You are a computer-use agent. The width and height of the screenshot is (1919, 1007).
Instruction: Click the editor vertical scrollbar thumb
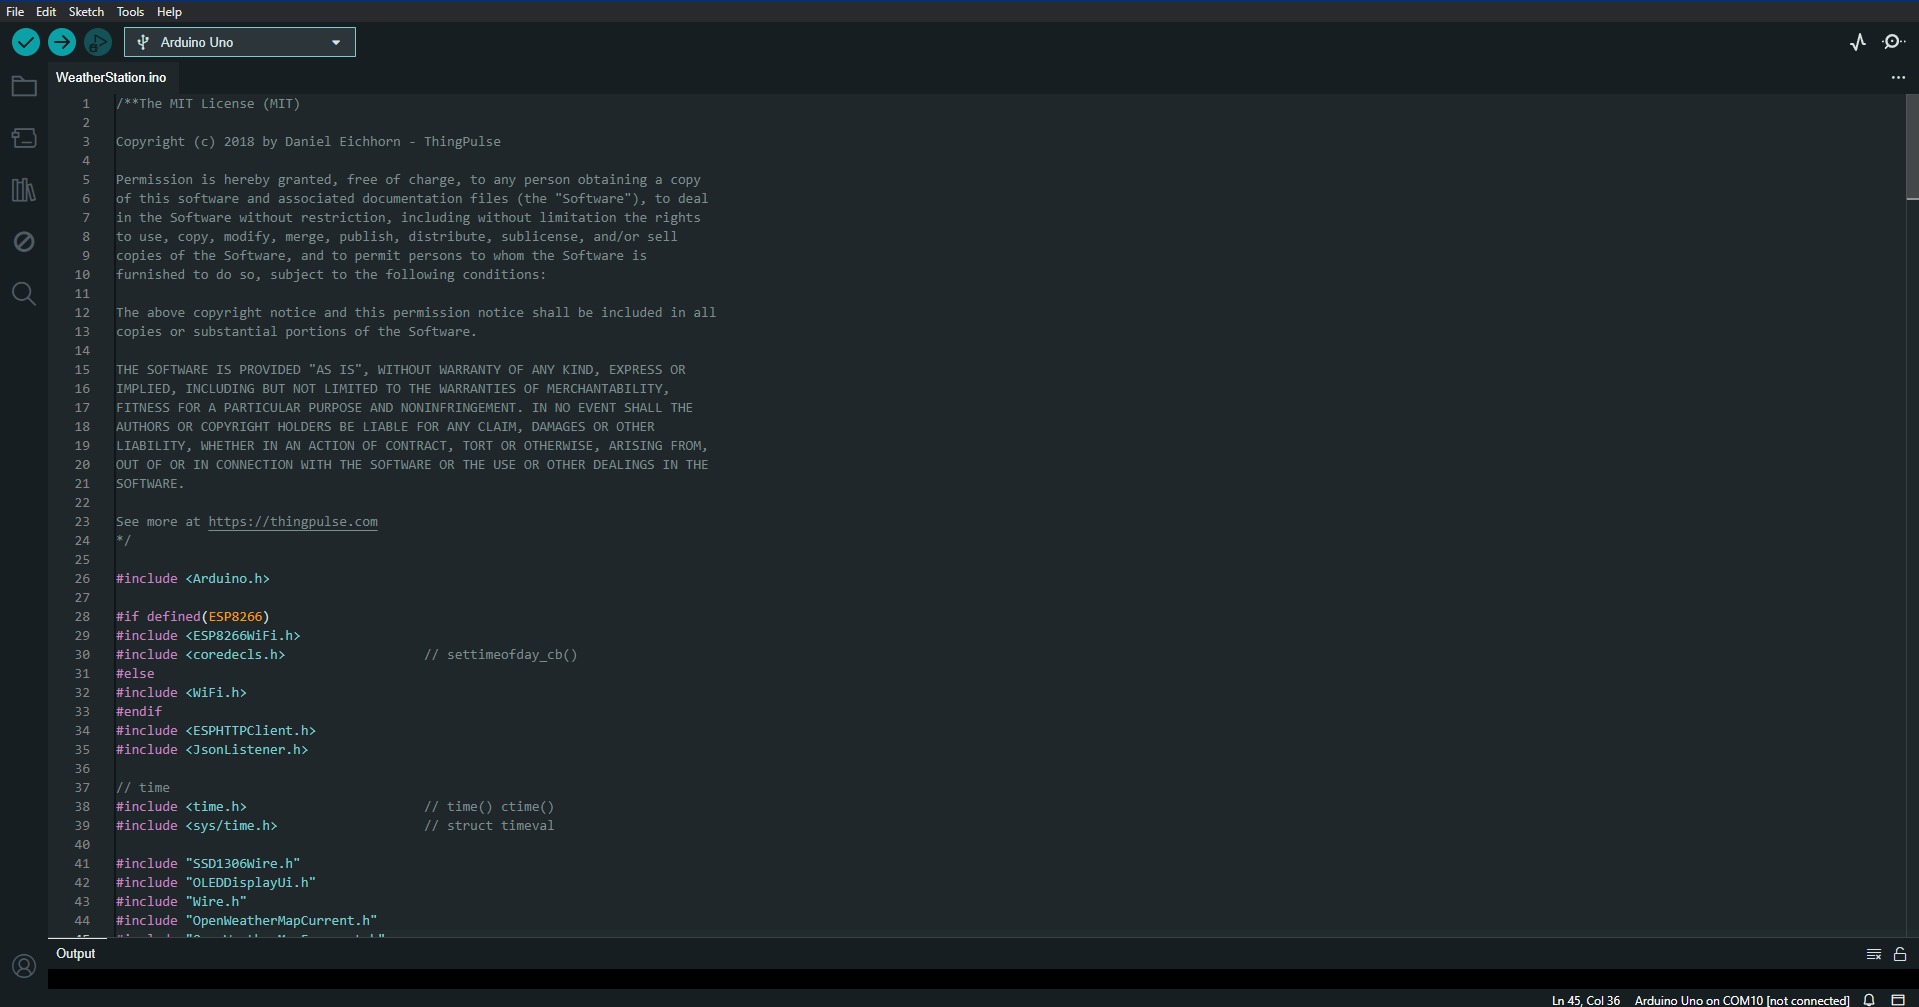click(1912, 148)
